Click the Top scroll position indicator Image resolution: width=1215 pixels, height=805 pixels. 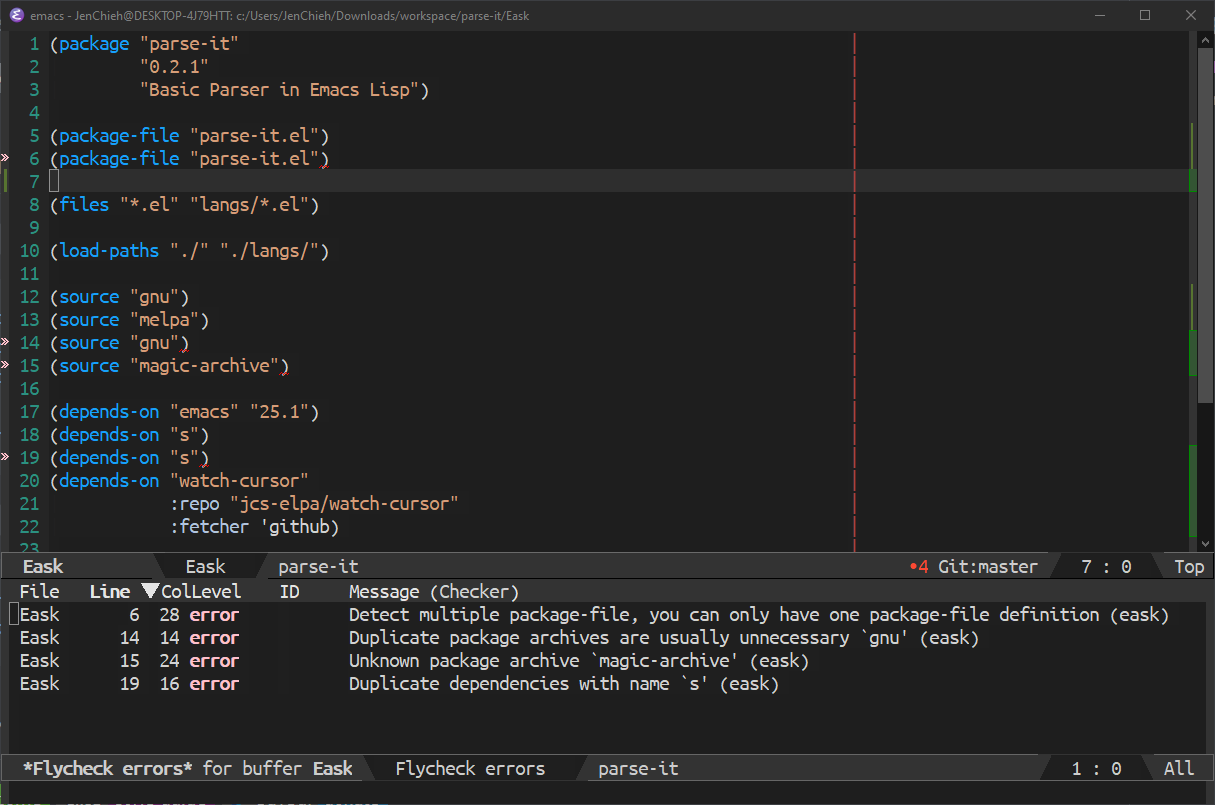pyautogui.click(x=1189, y=567)
